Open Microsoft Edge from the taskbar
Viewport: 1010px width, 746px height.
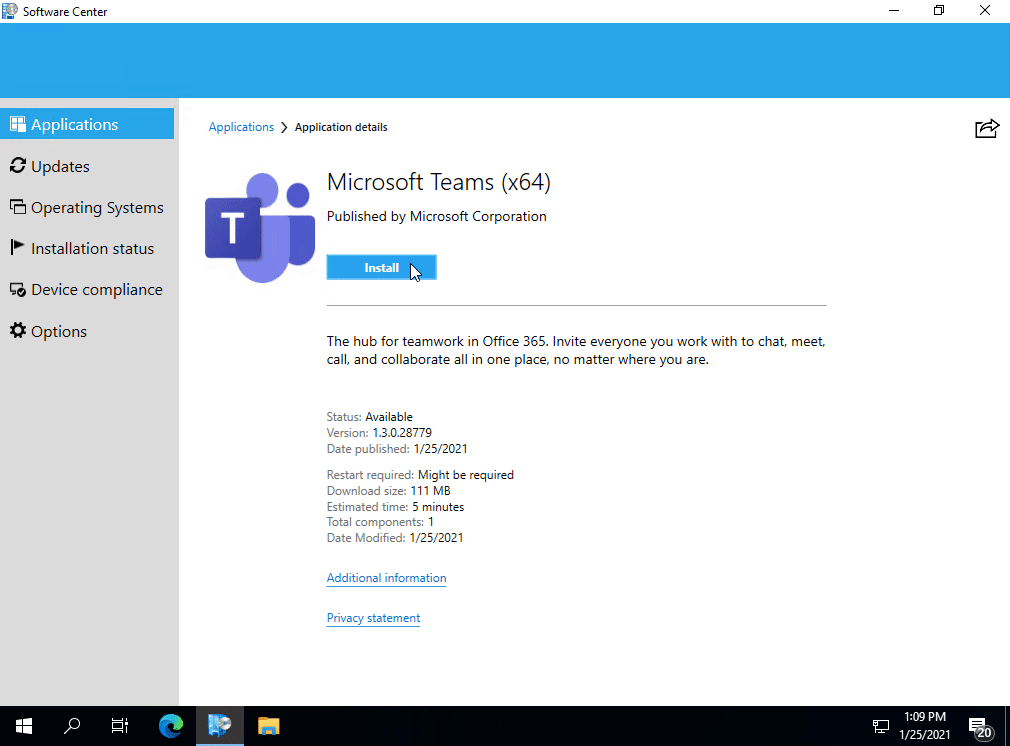coord(171,726)
